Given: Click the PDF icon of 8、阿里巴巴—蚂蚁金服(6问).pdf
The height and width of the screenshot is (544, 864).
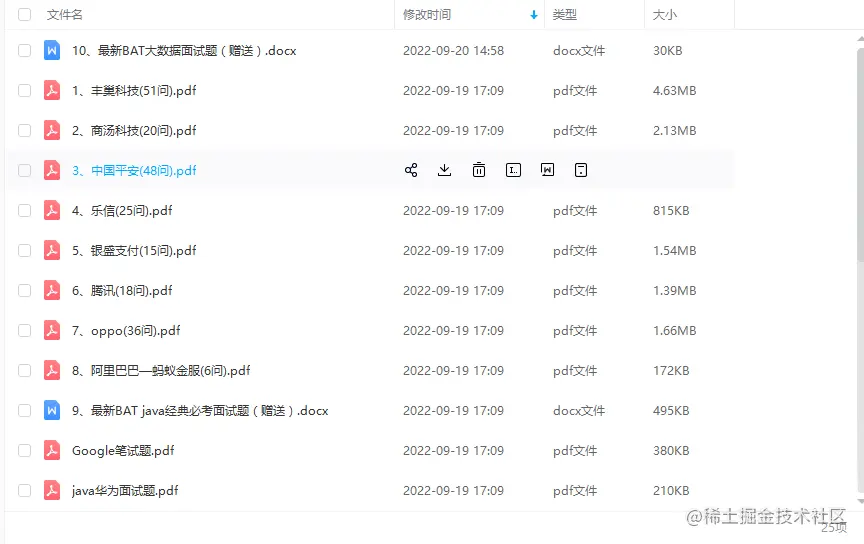Looking at the screenshot, I should [x=52, y=370].
